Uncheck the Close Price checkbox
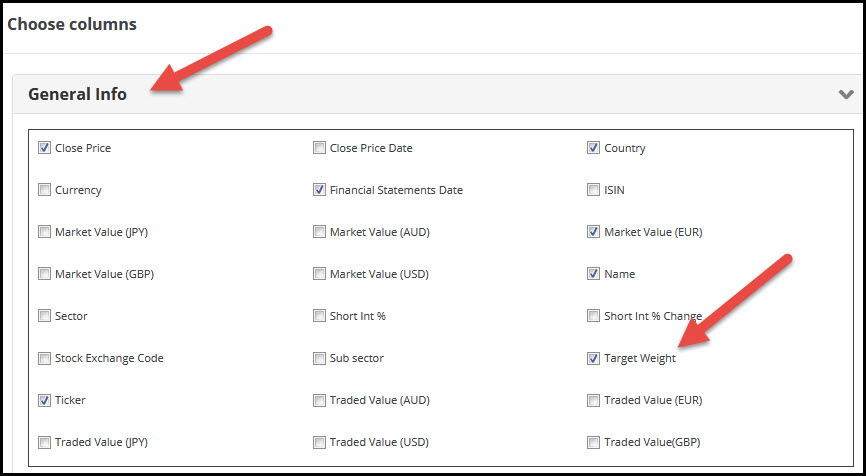Image resolution: width=866 pixels, height=476 pixels. (45, 148)
